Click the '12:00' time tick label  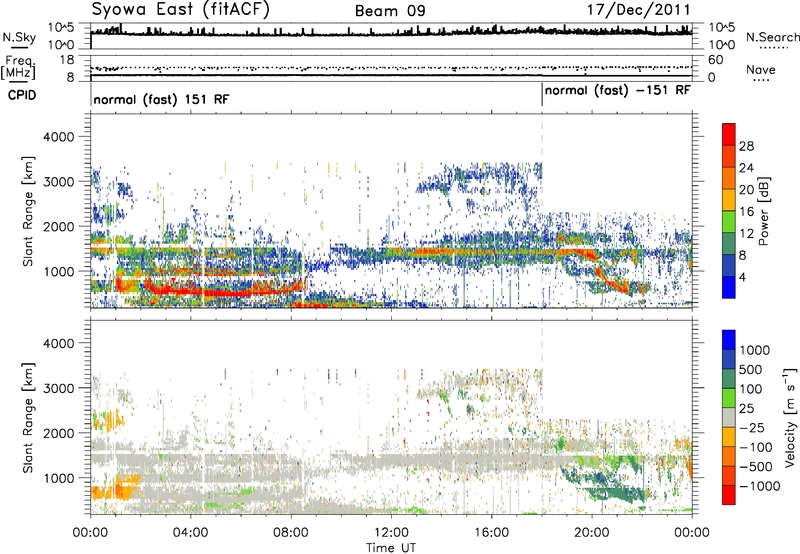[391, 533]
